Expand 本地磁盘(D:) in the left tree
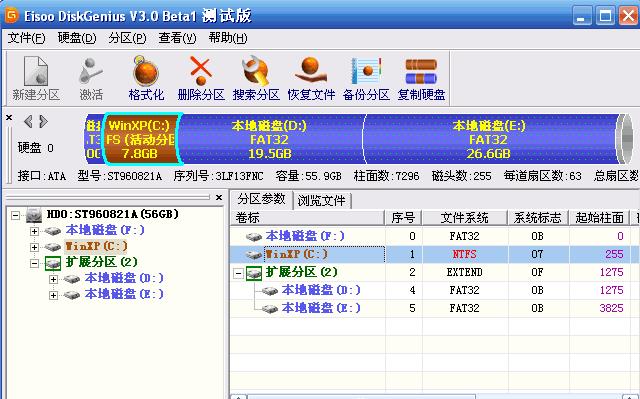 tap(53, 279)
